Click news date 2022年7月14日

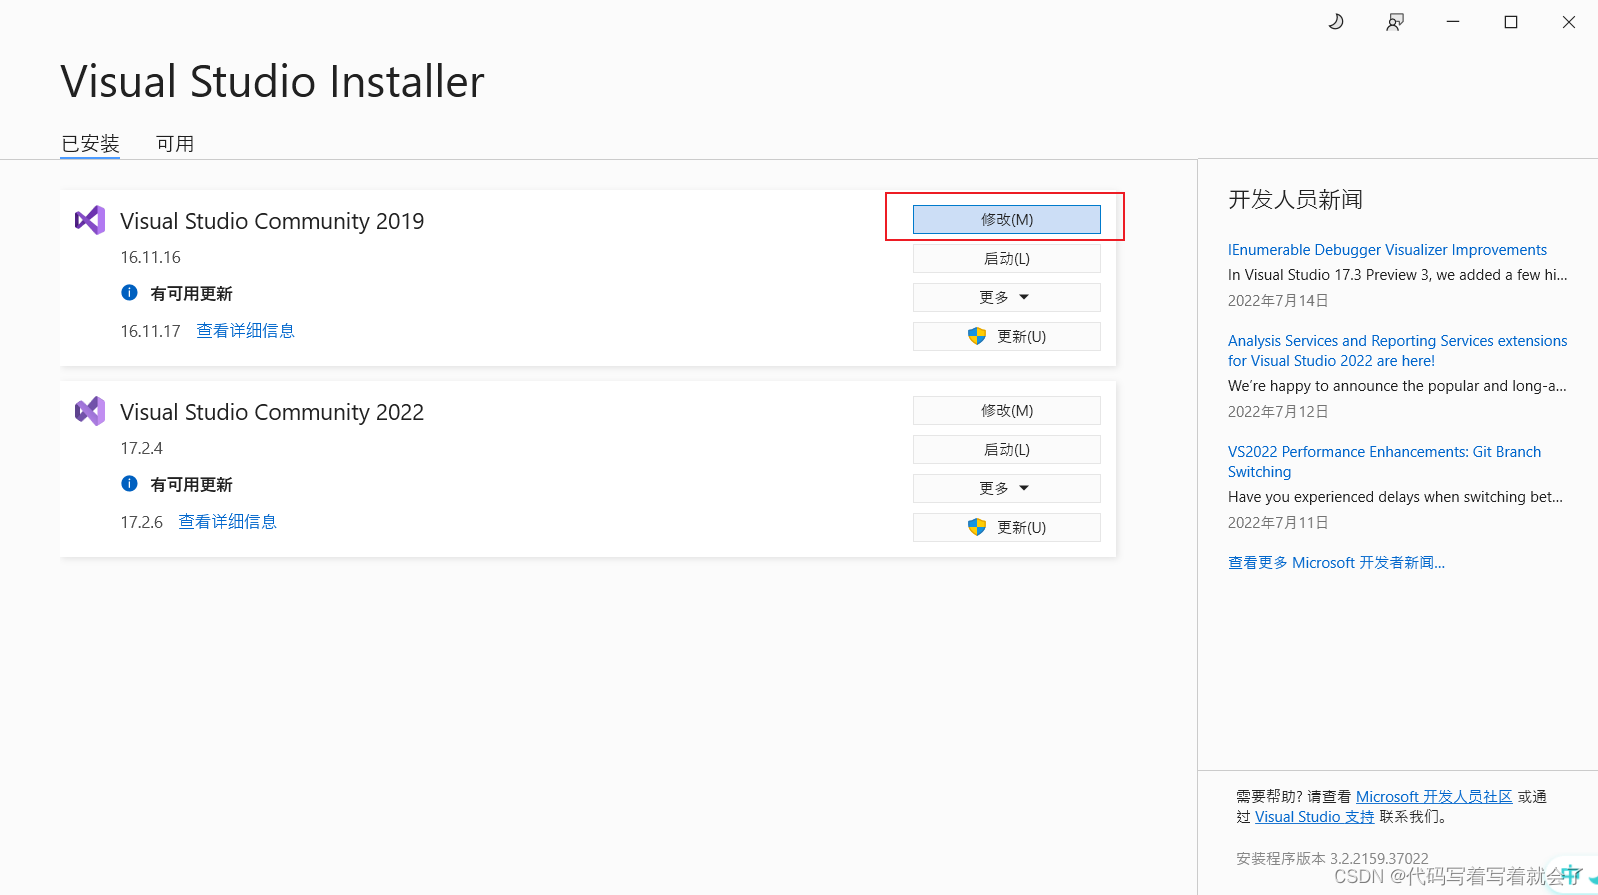pyautogui.click(x=1278, y=301)
